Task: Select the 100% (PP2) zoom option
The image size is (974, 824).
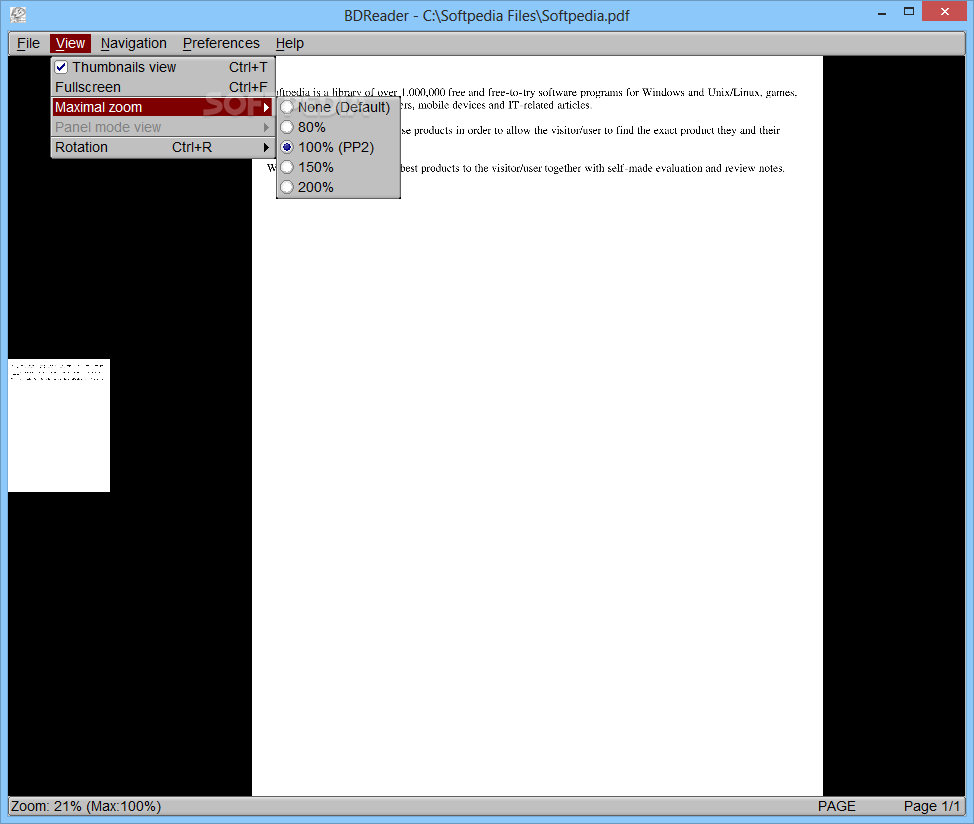Action: point(339,147)
